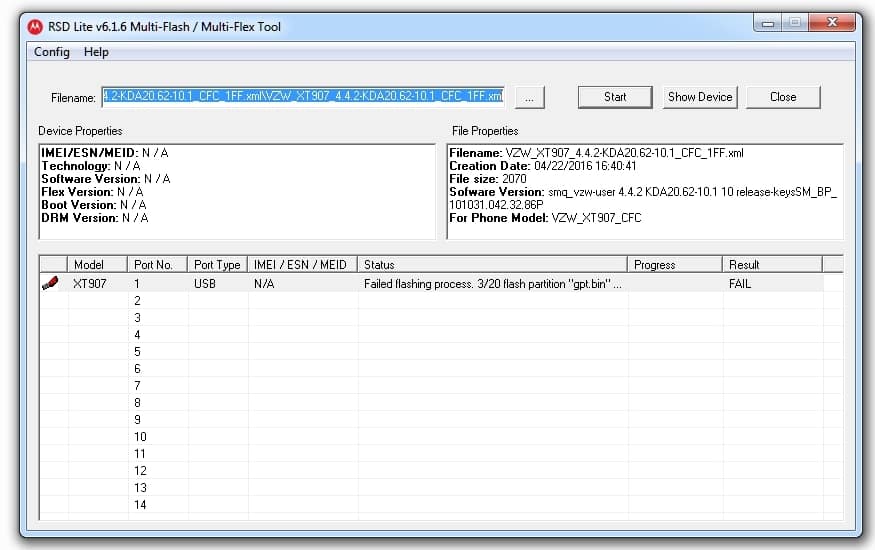Click the FAIL result cell
Image resolution: width=875 pixels, height=550 pixels.
click(x=740, y=283)
